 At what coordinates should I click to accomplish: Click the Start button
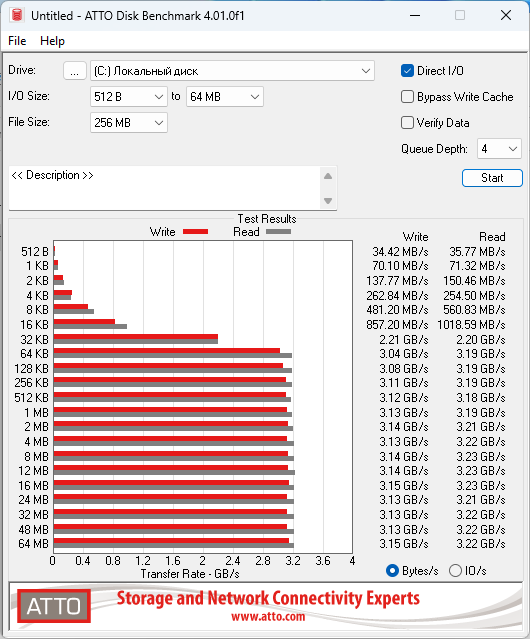[x=492, y=178]
